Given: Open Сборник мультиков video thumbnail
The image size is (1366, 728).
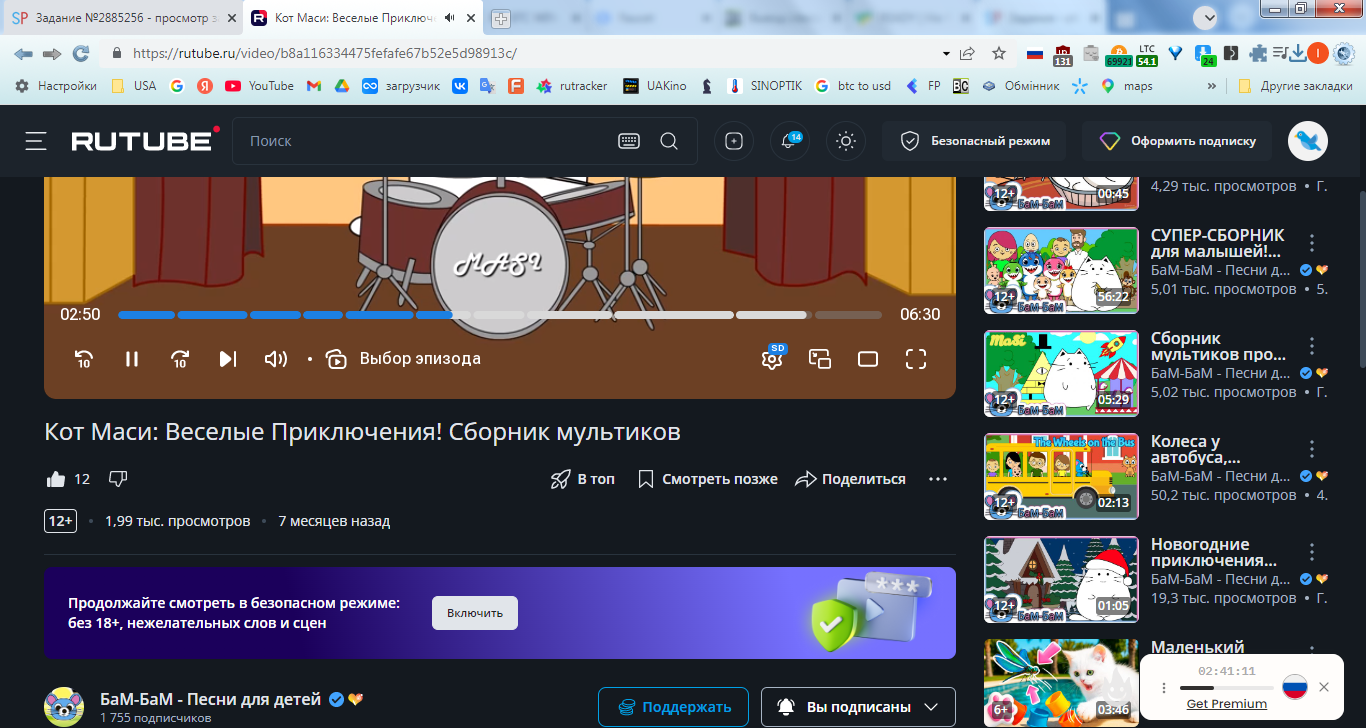Looking at the screenshot, I should point(1061,373).
